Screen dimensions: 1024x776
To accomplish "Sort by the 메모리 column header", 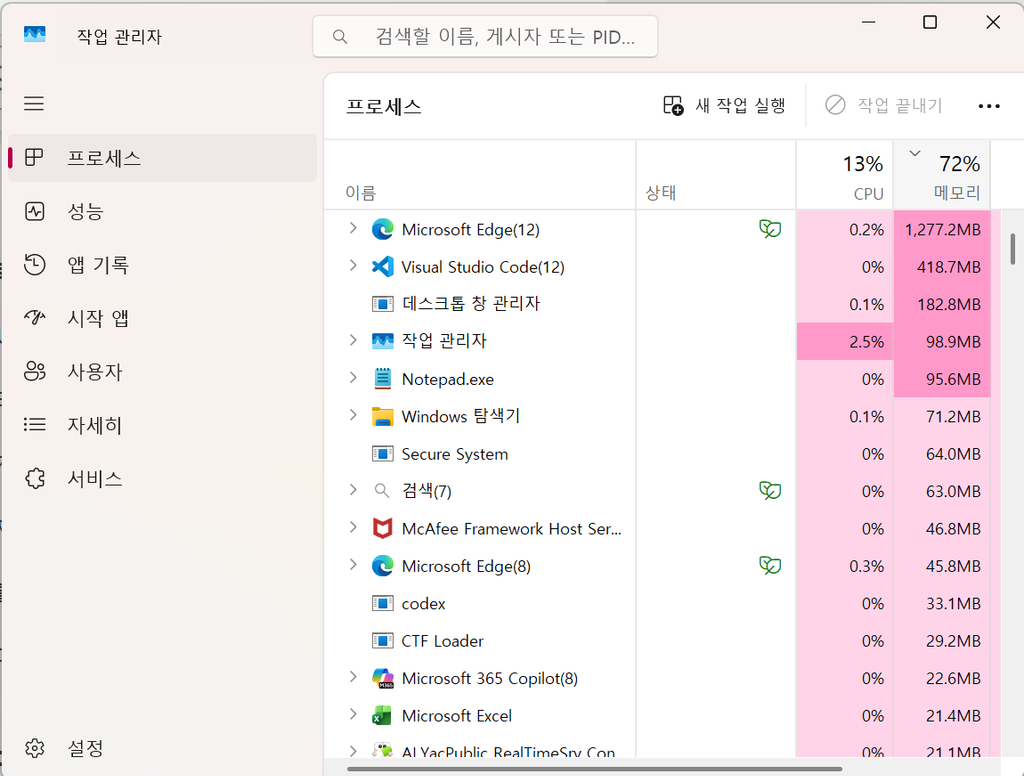I will [x=942, y=175].
